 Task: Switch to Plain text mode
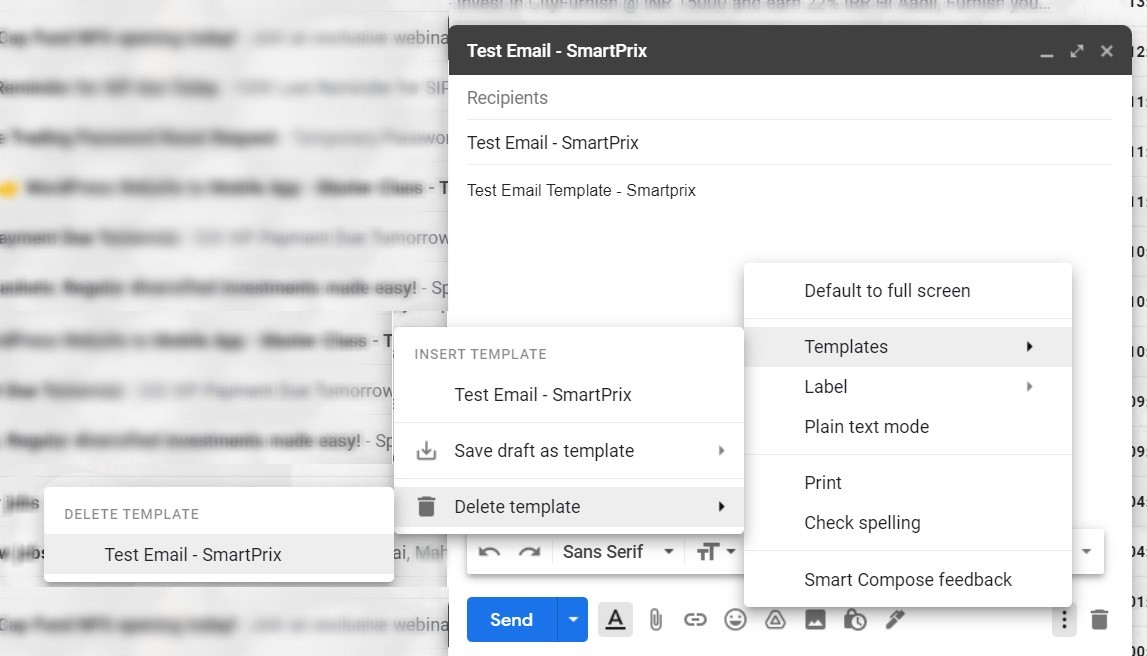click(866, 426)
